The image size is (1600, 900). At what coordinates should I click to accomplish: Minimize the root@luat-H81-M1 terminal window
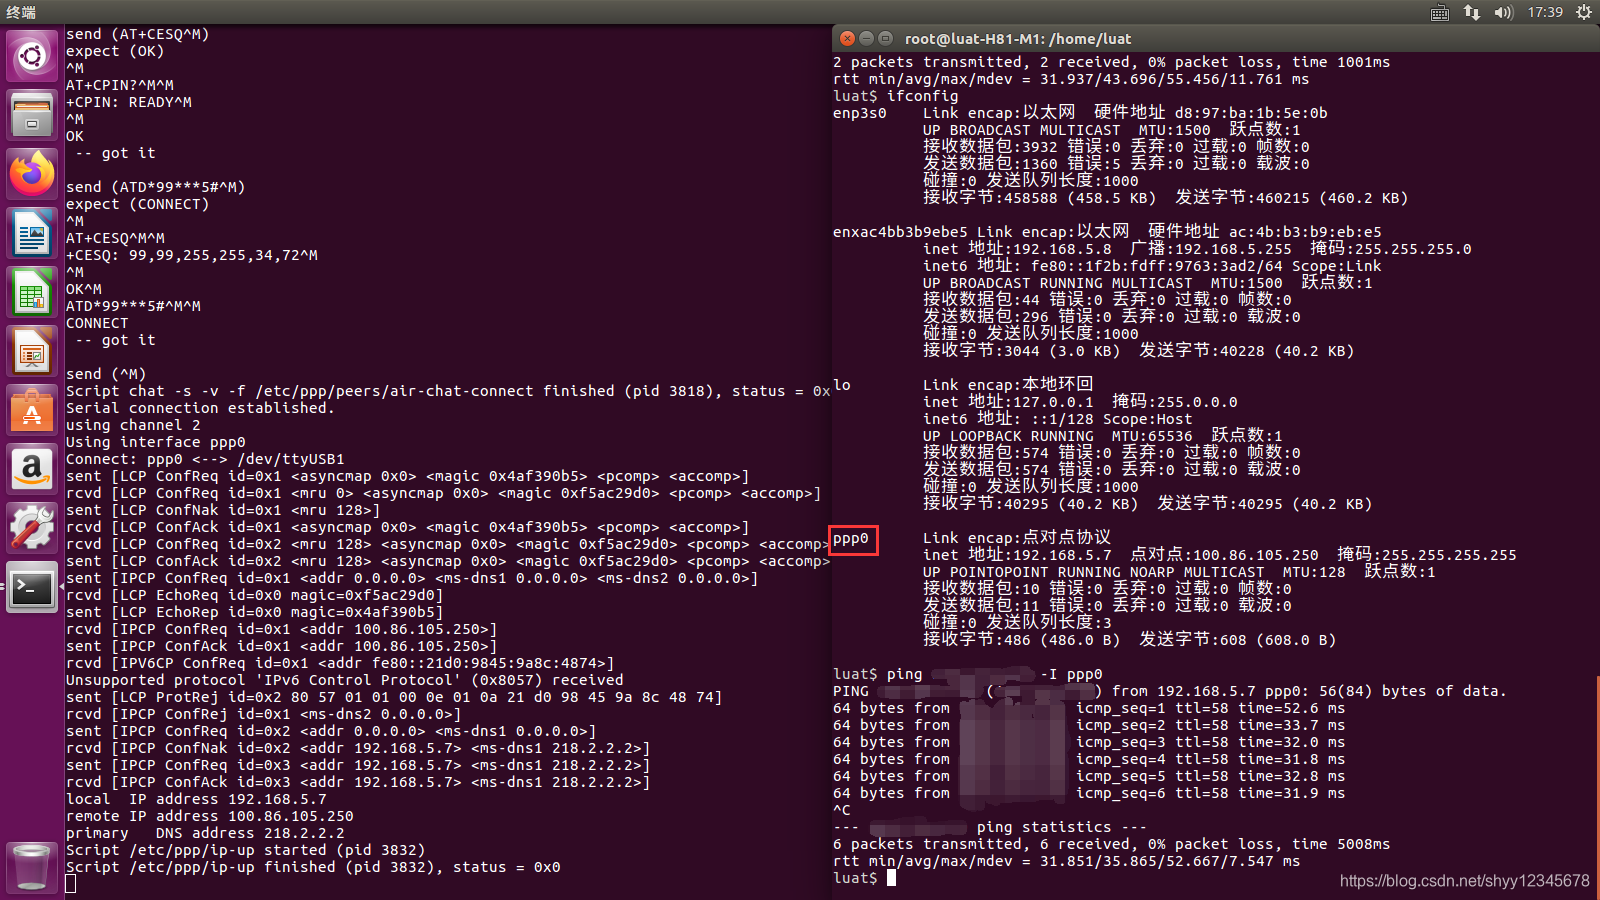866,38
